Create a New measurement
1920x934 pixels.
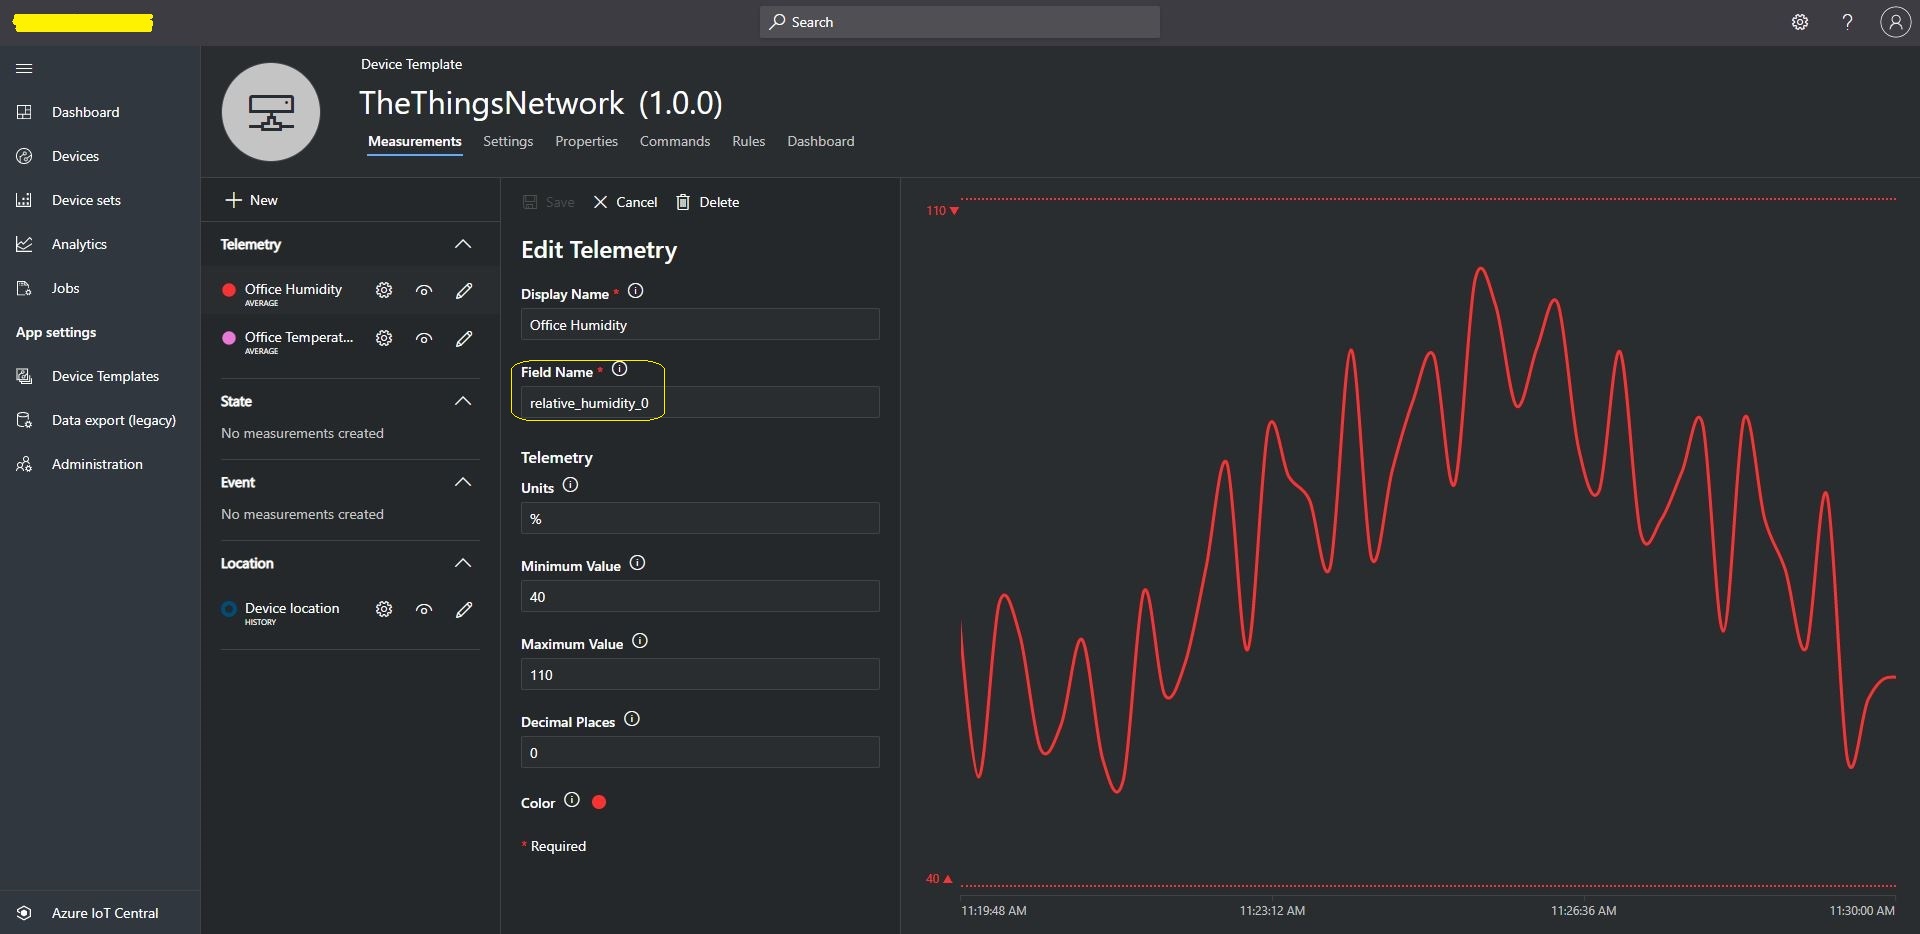pos(251,199)
